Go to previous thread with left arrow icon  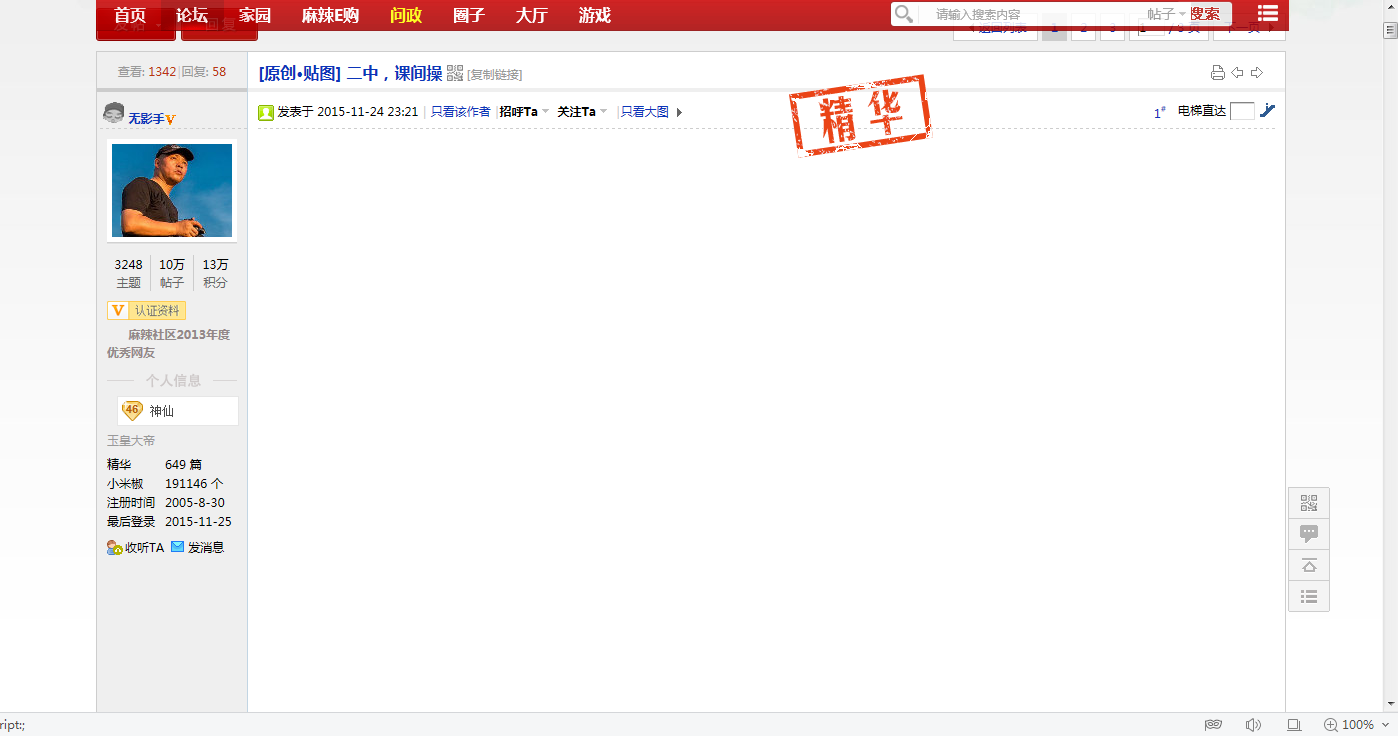point(1237,73)
